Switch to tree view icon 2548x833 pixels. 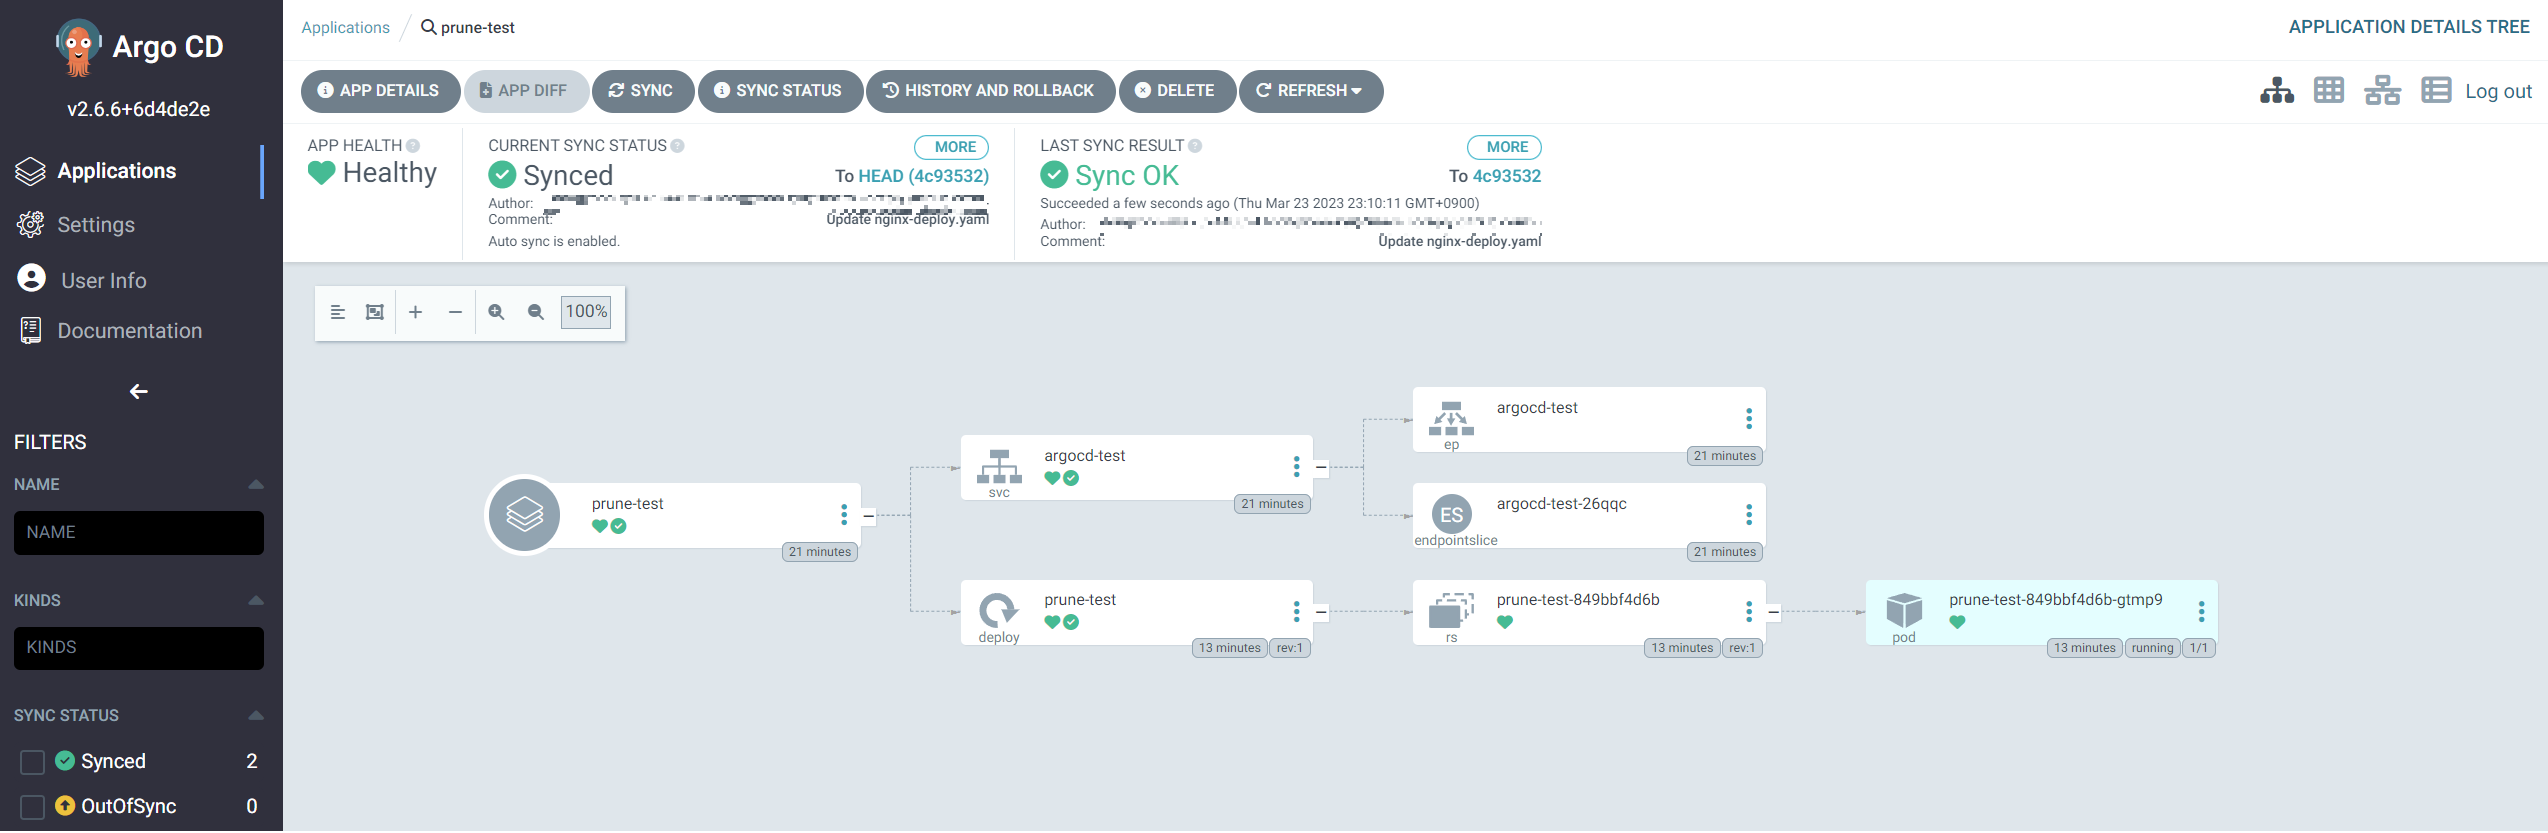pyautogui.click(x=2277, y=91)
